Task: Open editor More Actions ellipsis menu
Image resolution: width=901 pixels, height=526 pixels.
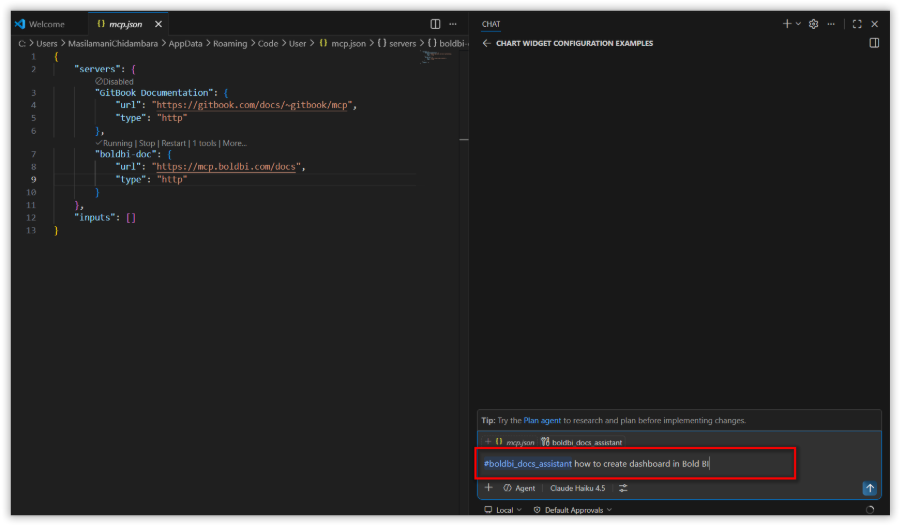Action: pos(453,24)
